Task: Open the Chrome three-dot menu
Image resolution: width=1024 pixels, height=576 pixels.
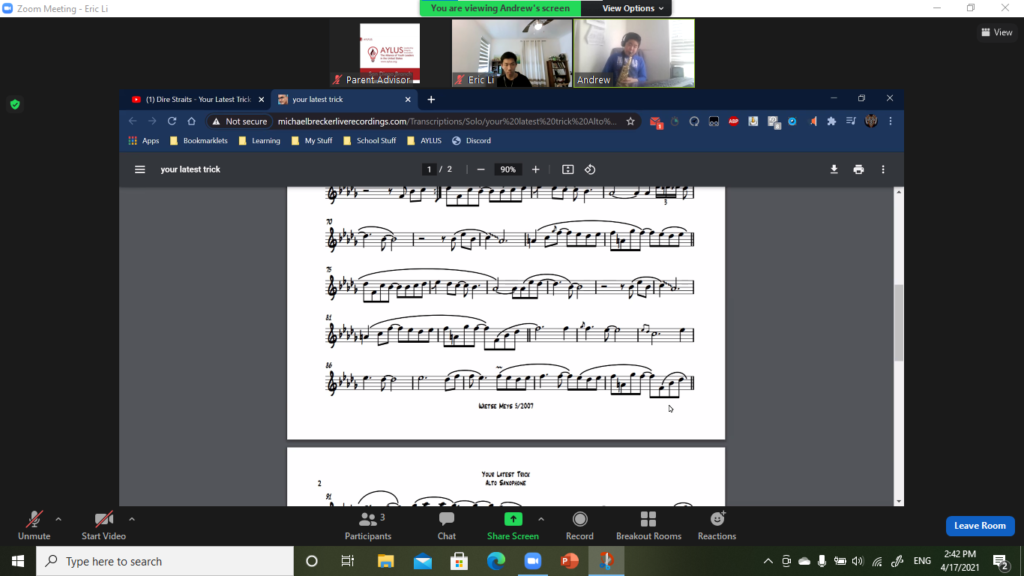Action: coord(890,121)
